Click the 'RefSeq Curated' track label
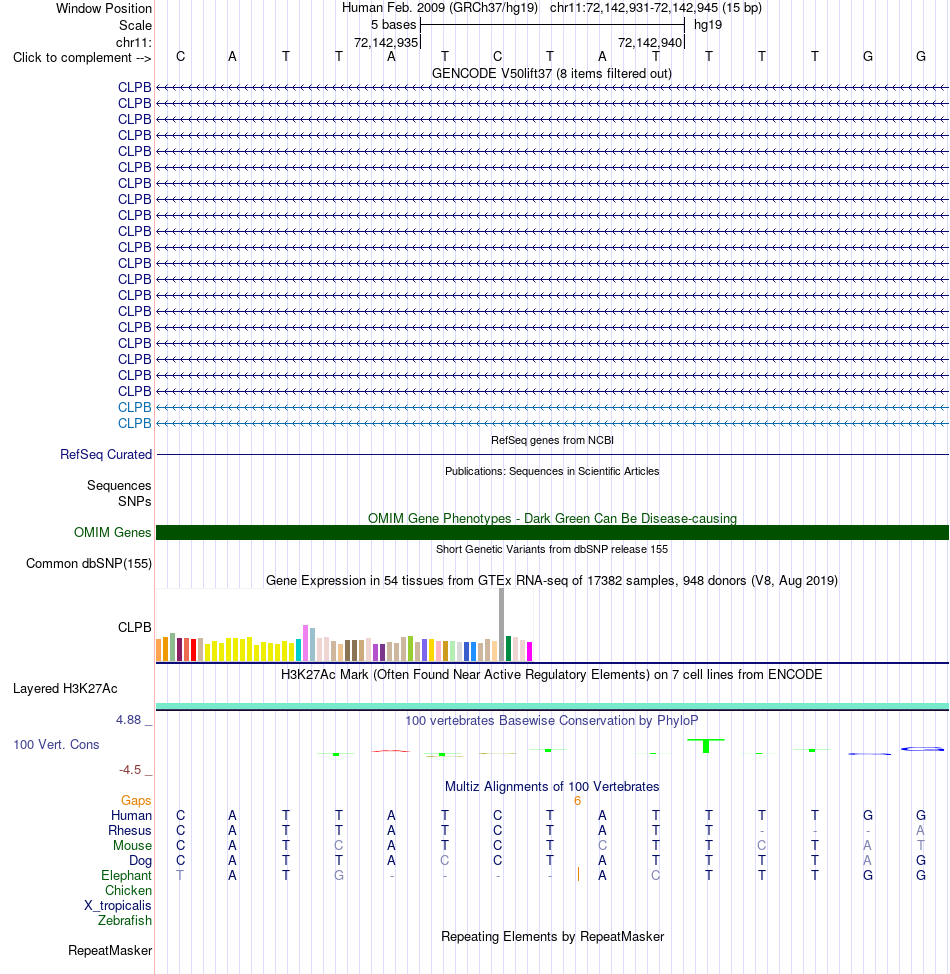Image resolution: width=950 pixels, height=974 pixels. 106,455
